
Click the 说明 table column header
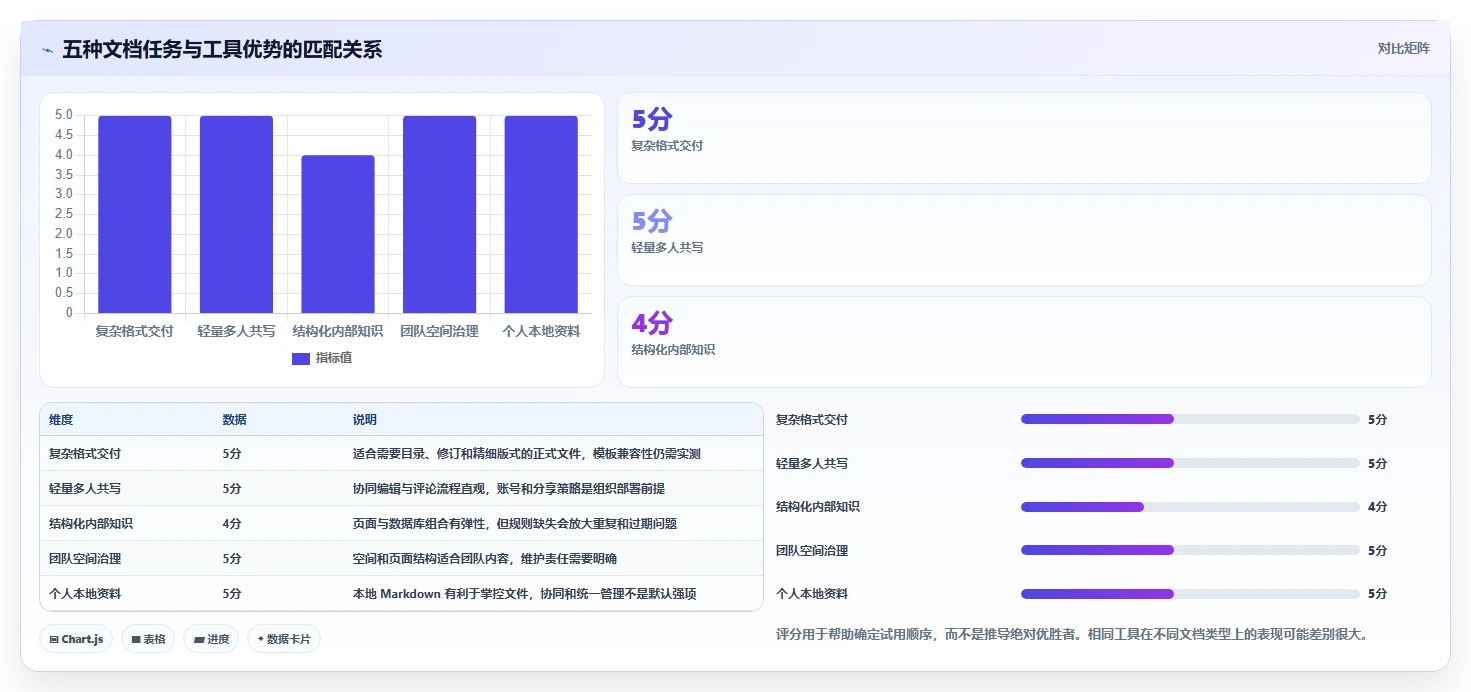[x=365, y=420]
